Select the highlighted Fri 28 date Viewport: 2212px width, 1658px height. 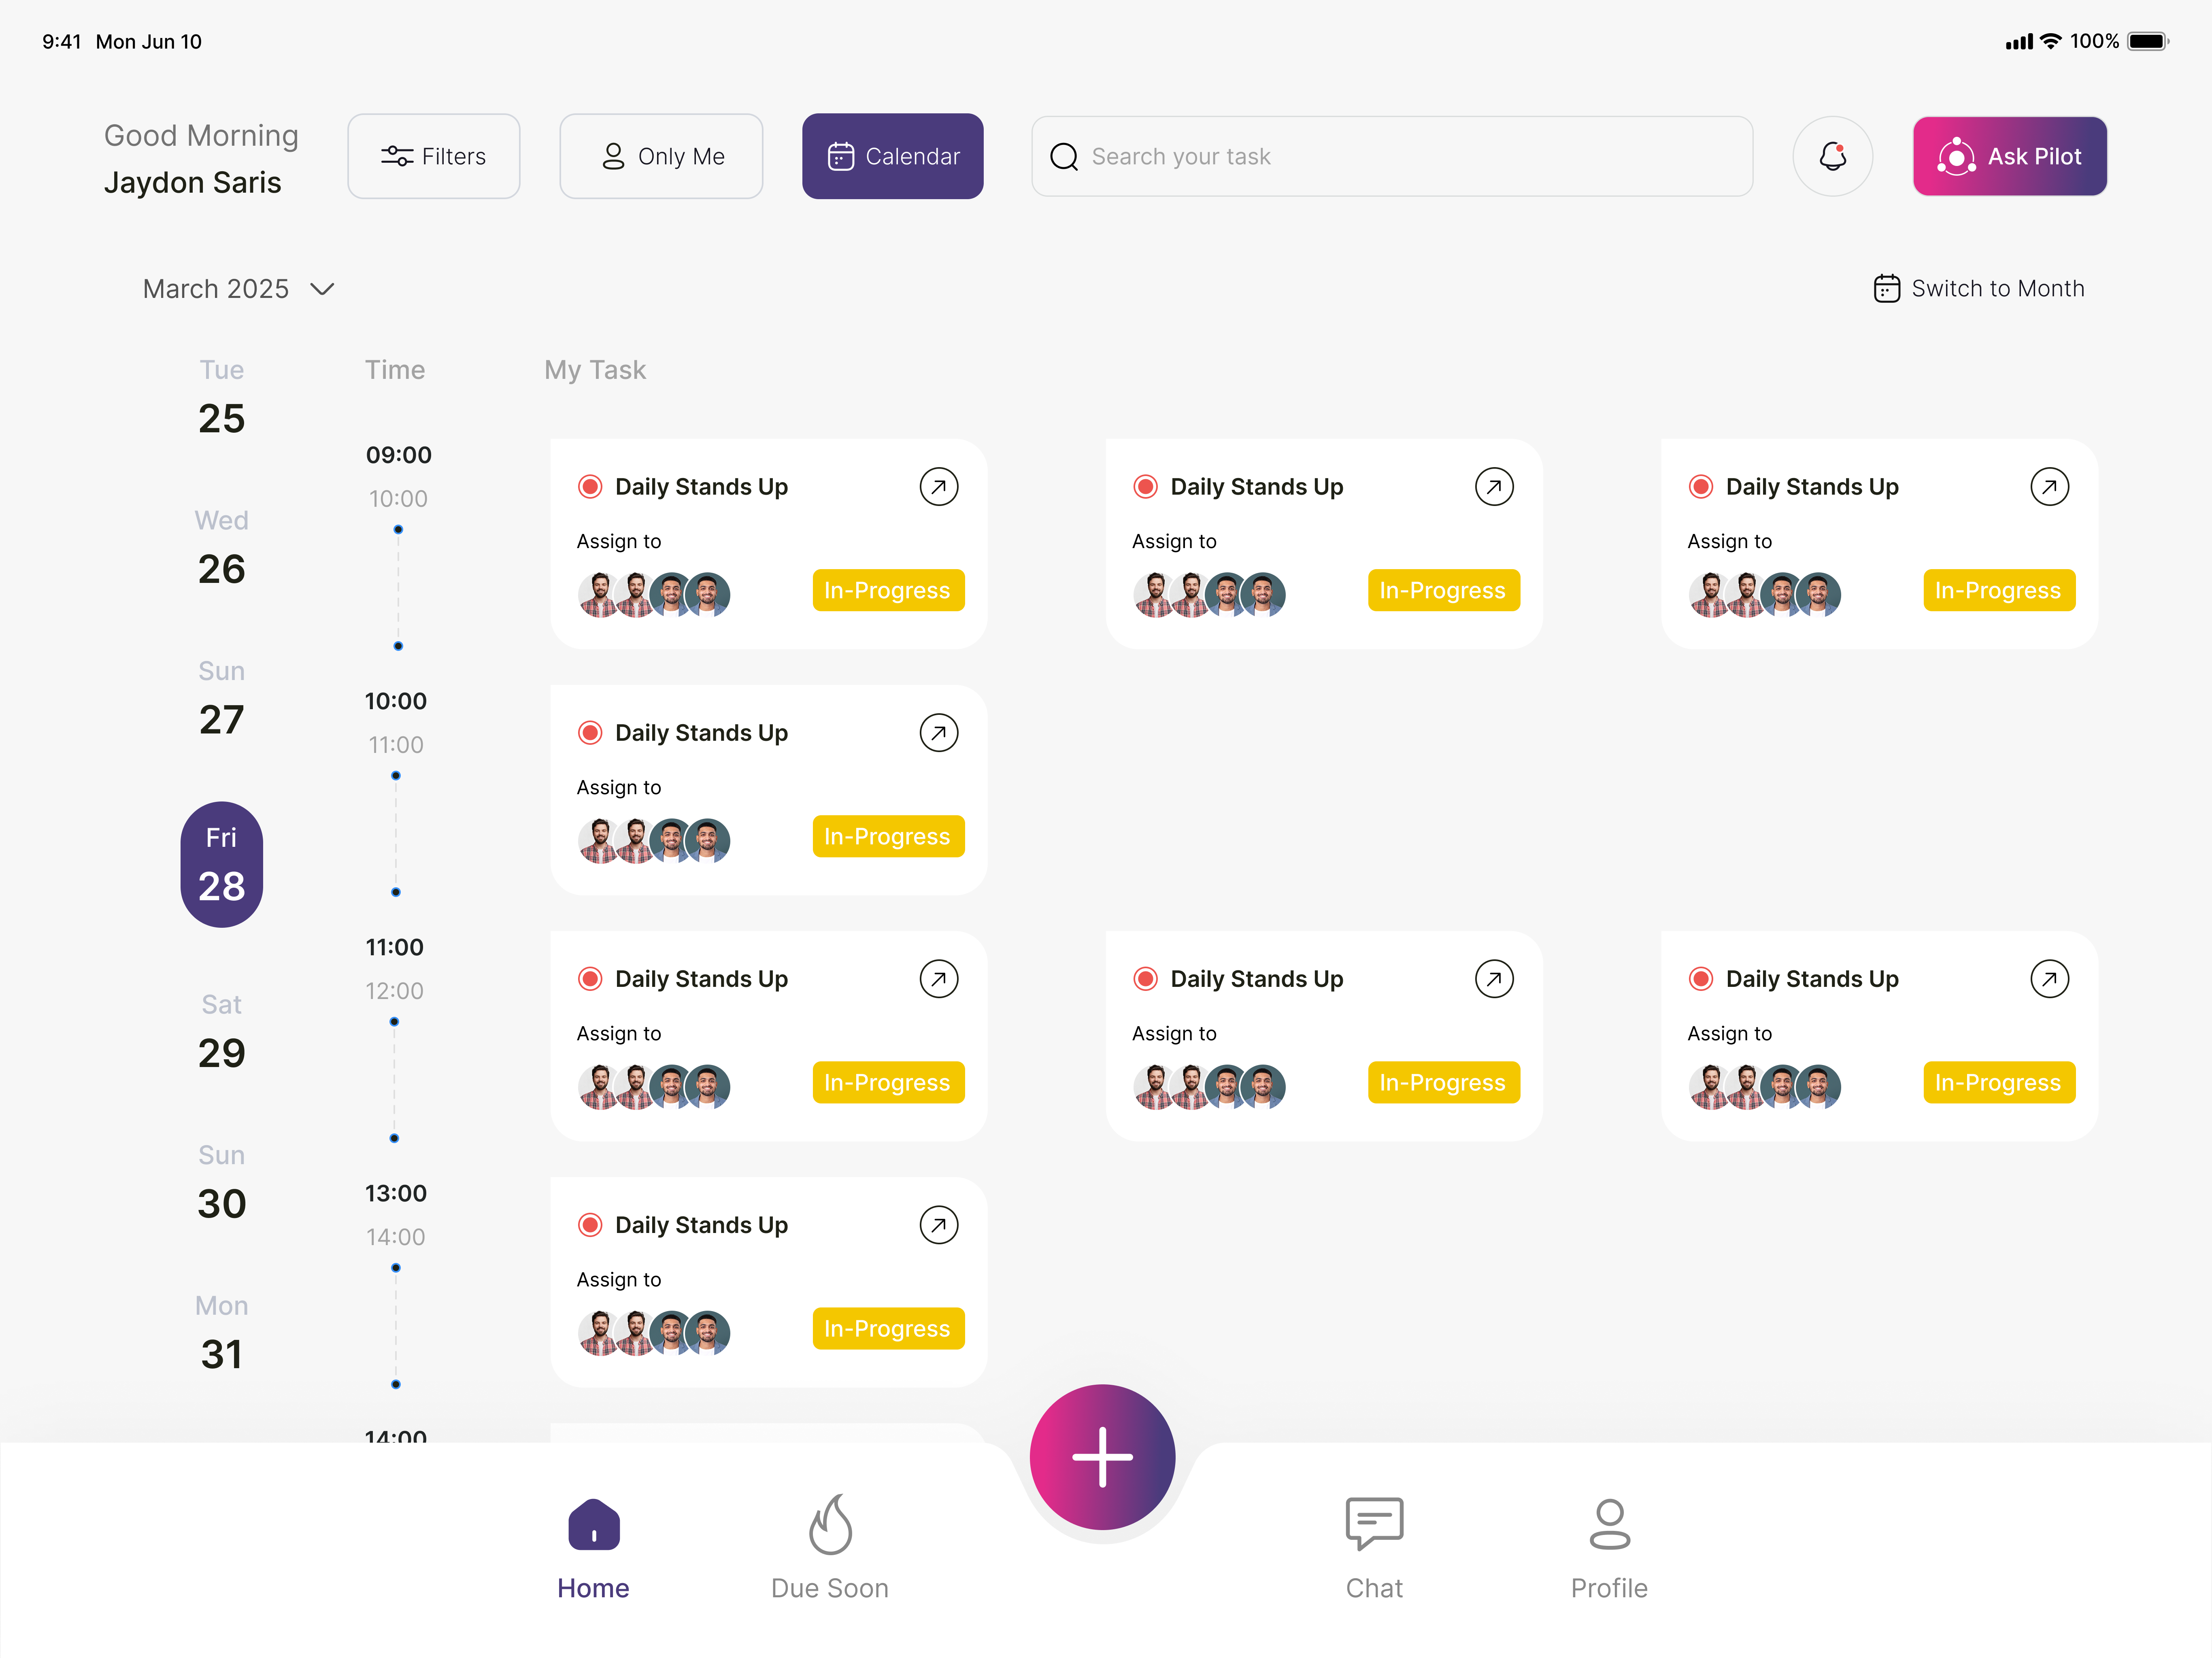point(221,864)
